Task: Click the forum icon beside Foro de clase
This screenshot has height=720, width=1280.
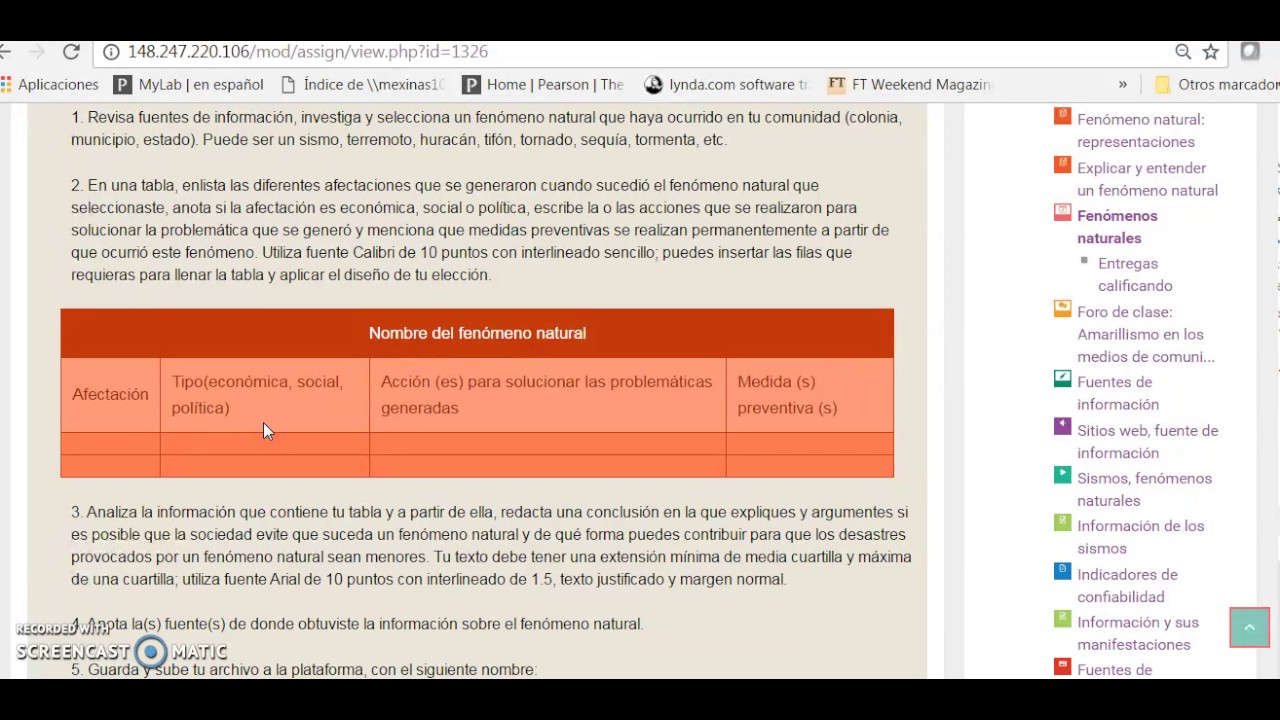Action: point(1062,309)
